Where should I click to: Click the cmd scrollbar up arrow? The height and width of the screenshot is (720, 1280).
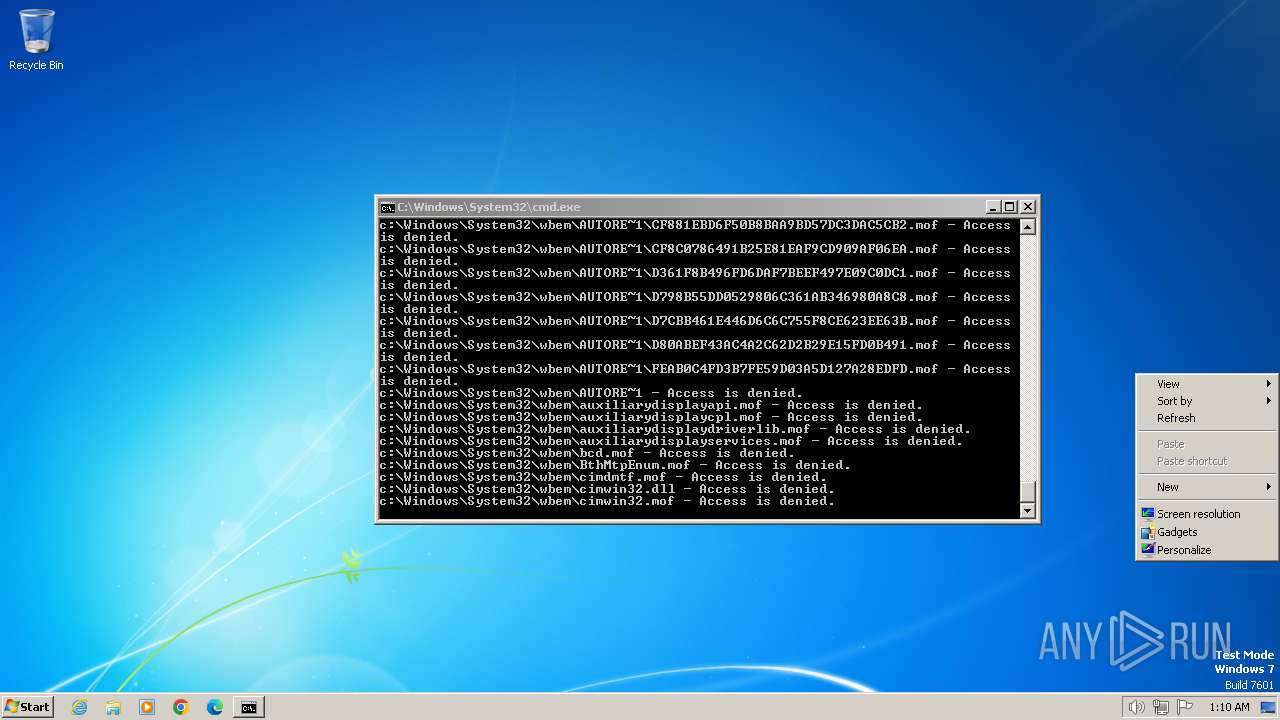(x=1027, y=227)
